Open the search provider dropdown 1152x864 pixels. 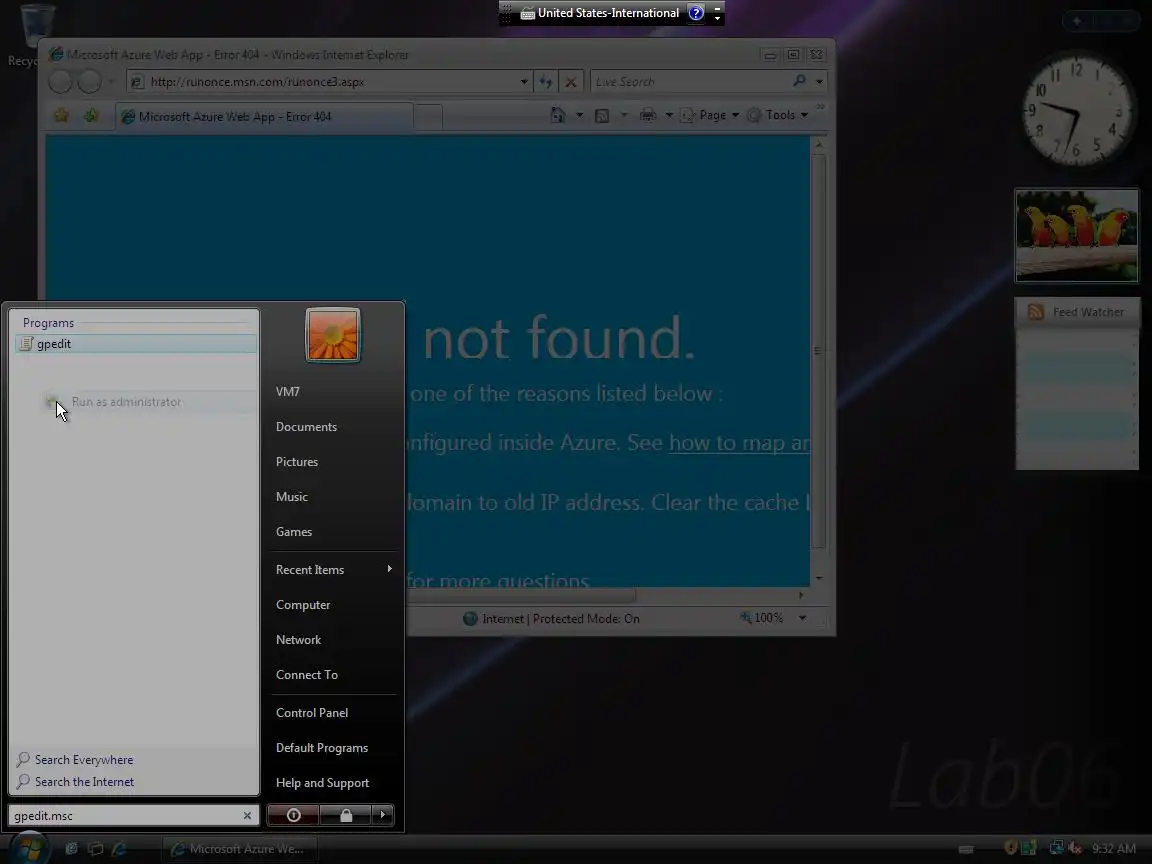point(819,82)
